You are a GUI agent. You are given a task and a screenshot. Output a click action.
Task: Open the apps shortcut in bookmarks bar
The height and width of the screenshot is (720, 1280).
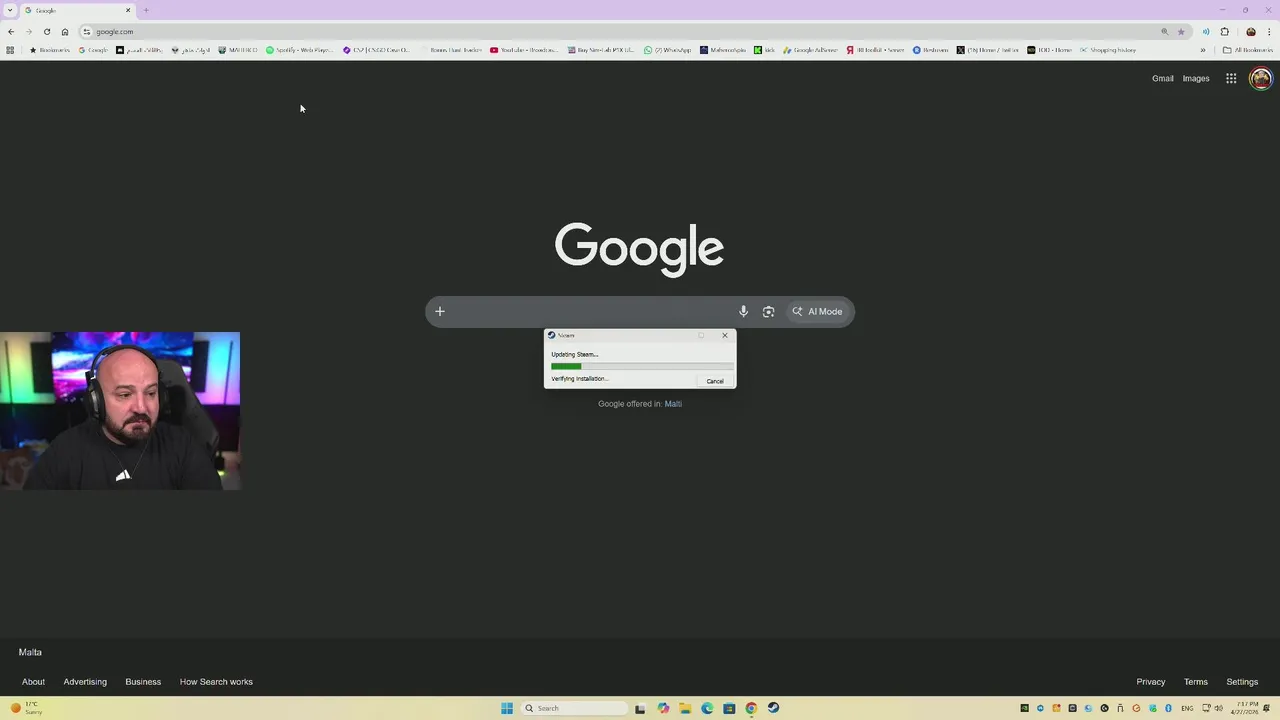coord(10,50)
